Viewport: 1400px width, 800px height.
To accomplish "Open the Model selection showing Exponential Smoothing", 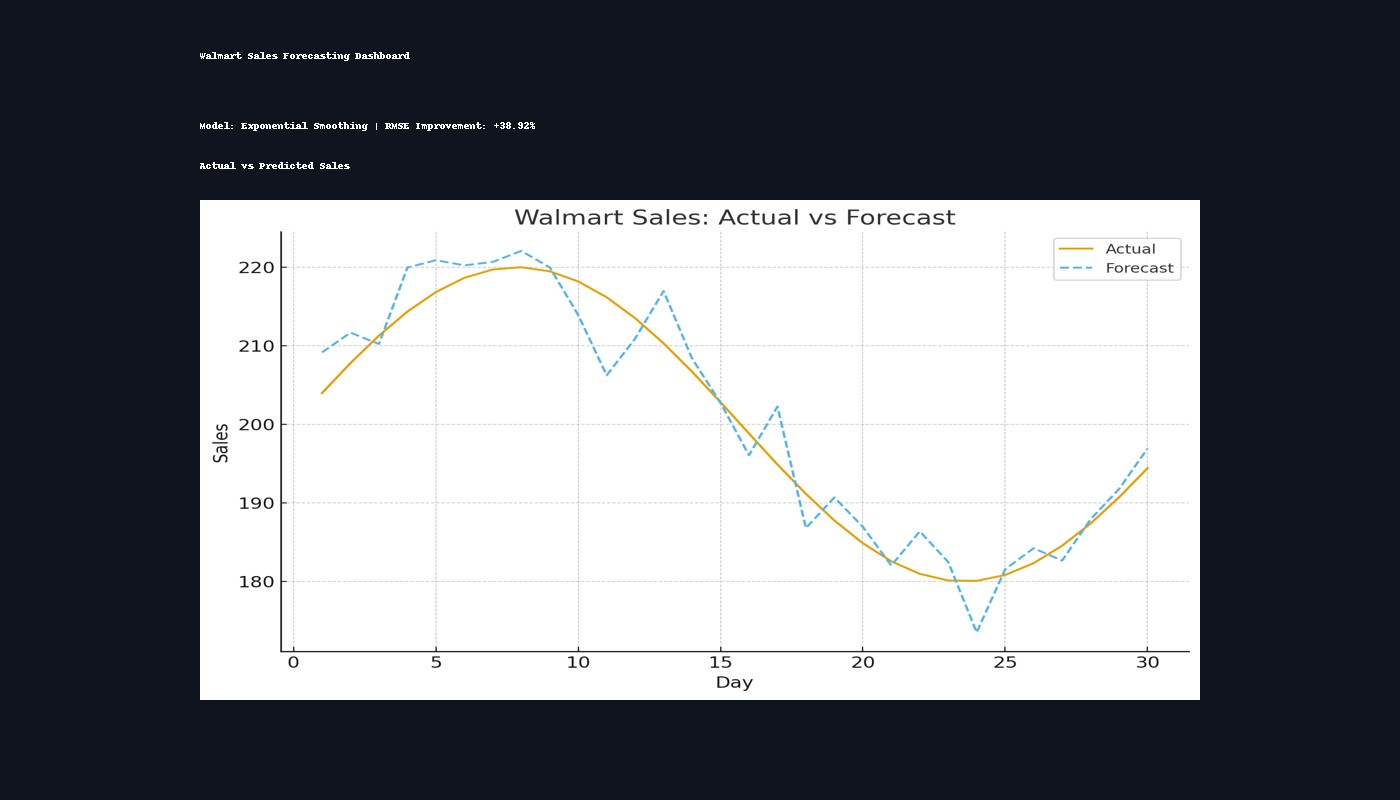I will [284, 126].
